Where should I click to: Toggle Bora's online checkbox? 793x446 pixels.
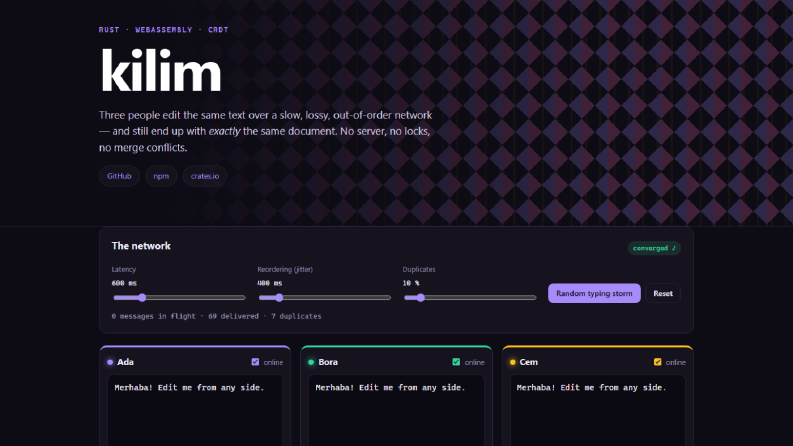(x=456, y=362)
